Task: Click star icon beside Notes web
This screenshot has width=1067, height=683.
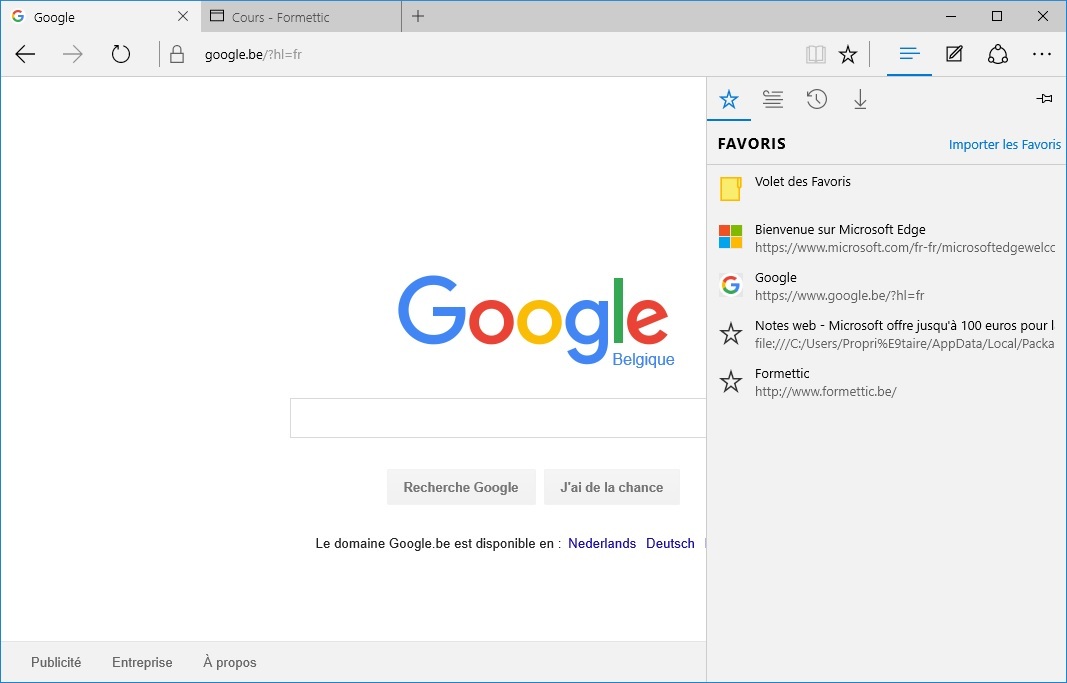Action: 730,333
